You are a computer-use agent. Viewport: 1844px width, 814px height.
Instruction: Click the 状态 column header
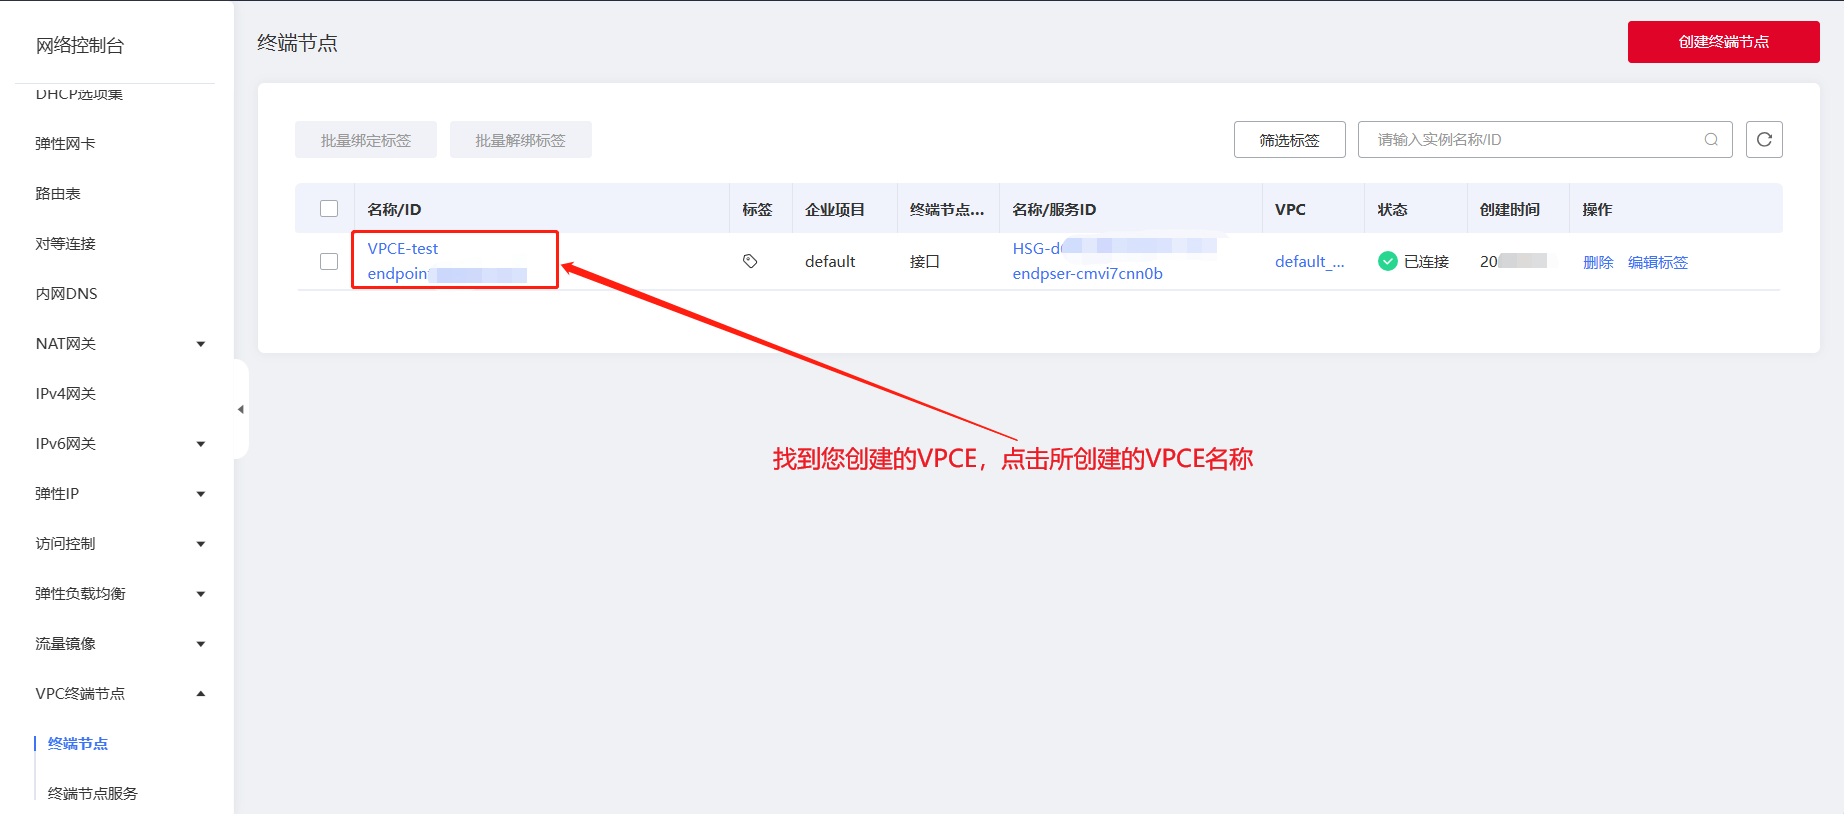pos(1392,209)
